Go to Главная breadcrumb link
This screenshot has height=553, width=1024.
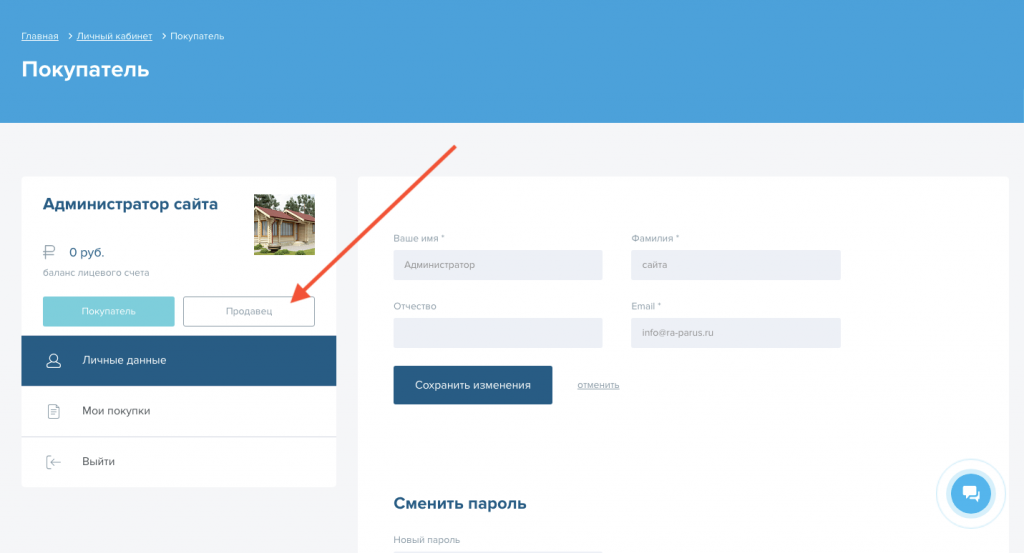tap(40, 36)
